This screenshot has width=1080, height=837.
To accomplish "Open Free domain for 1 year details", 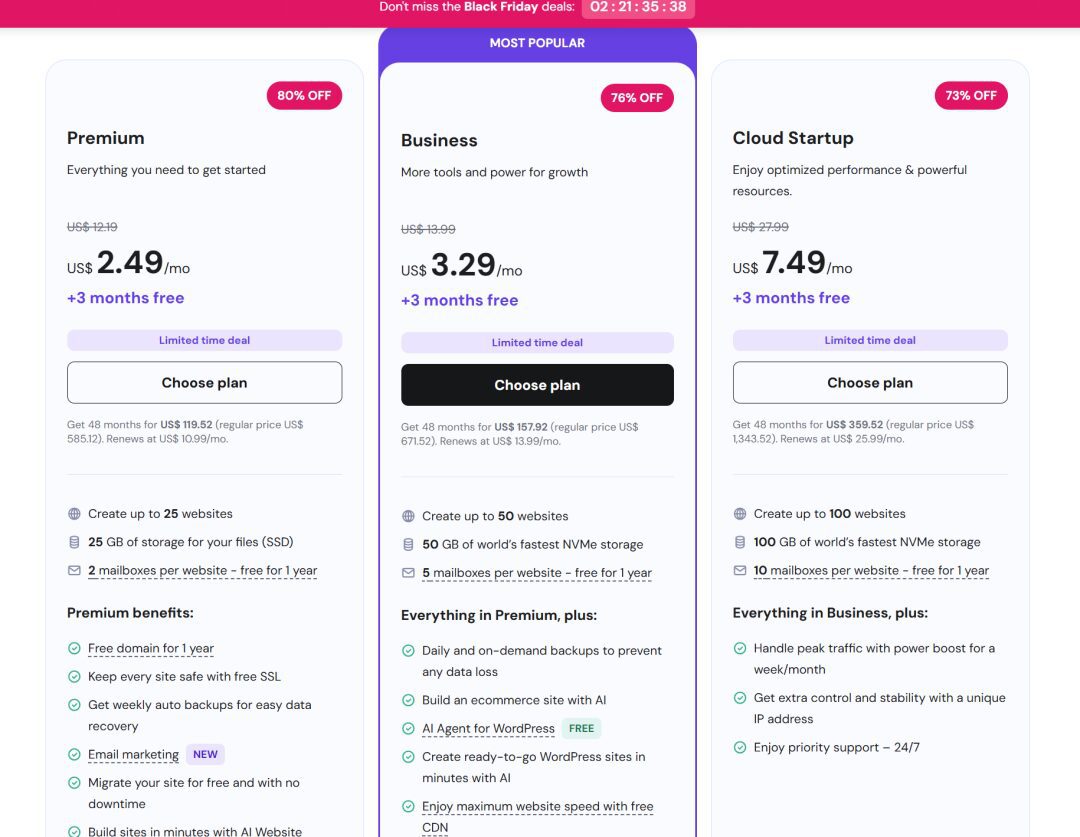I will tap(151, 649).
